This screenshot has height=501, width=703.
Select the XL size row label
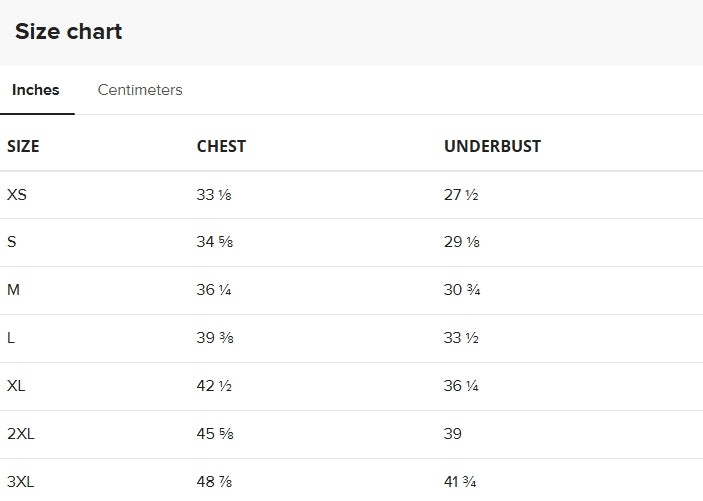coord(16,385)
